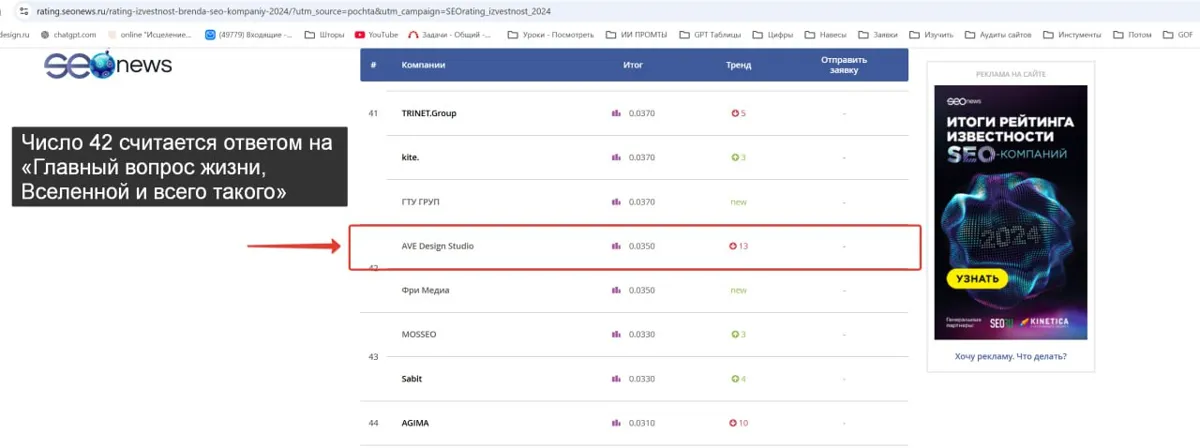The image size is (1200, 448).
Task: Open site information icon beside the URL
Action: click(x=23, y=11)
